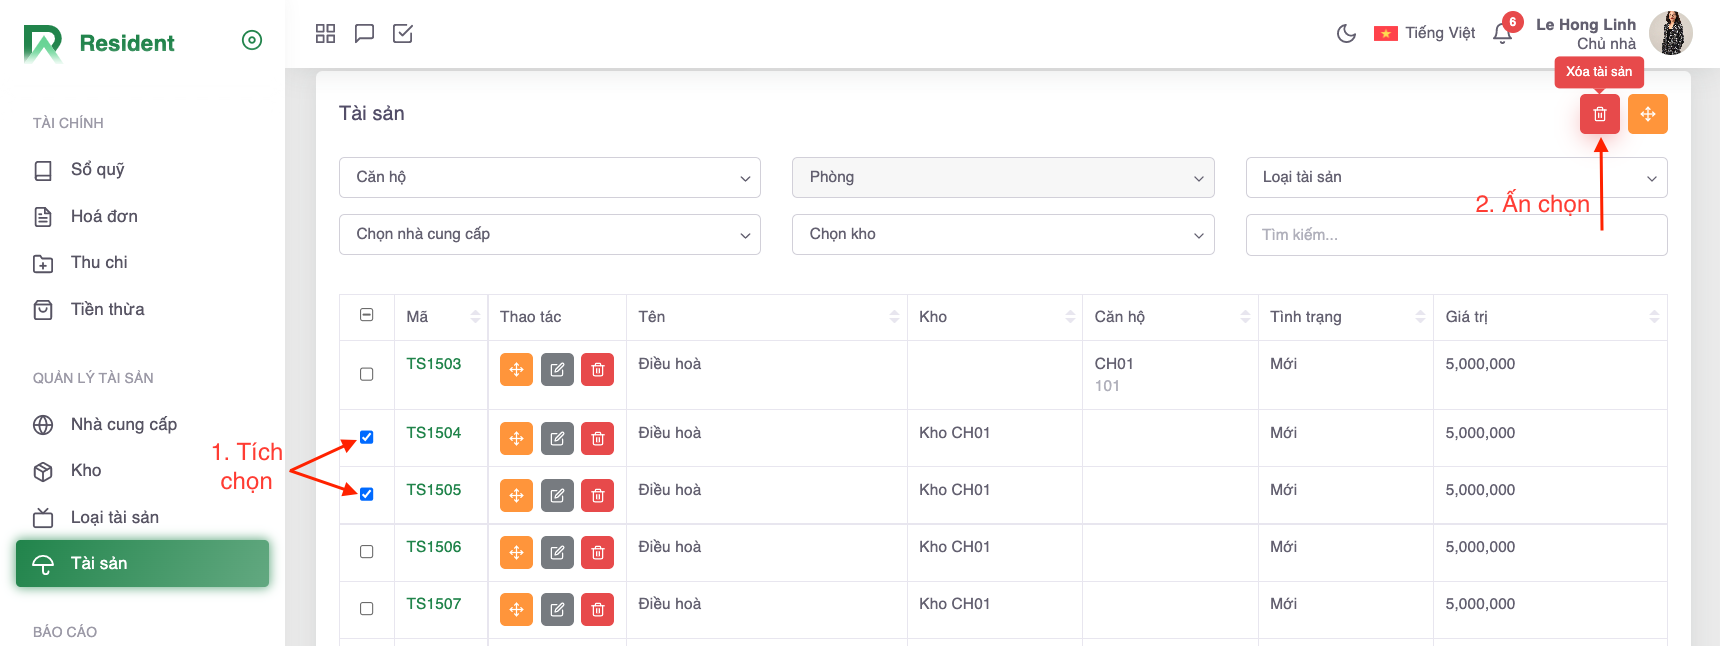This screenshot has width=1720, height=646.
Task: Move asset TS1507 with orange arrows icon
Action: (516, 609)
